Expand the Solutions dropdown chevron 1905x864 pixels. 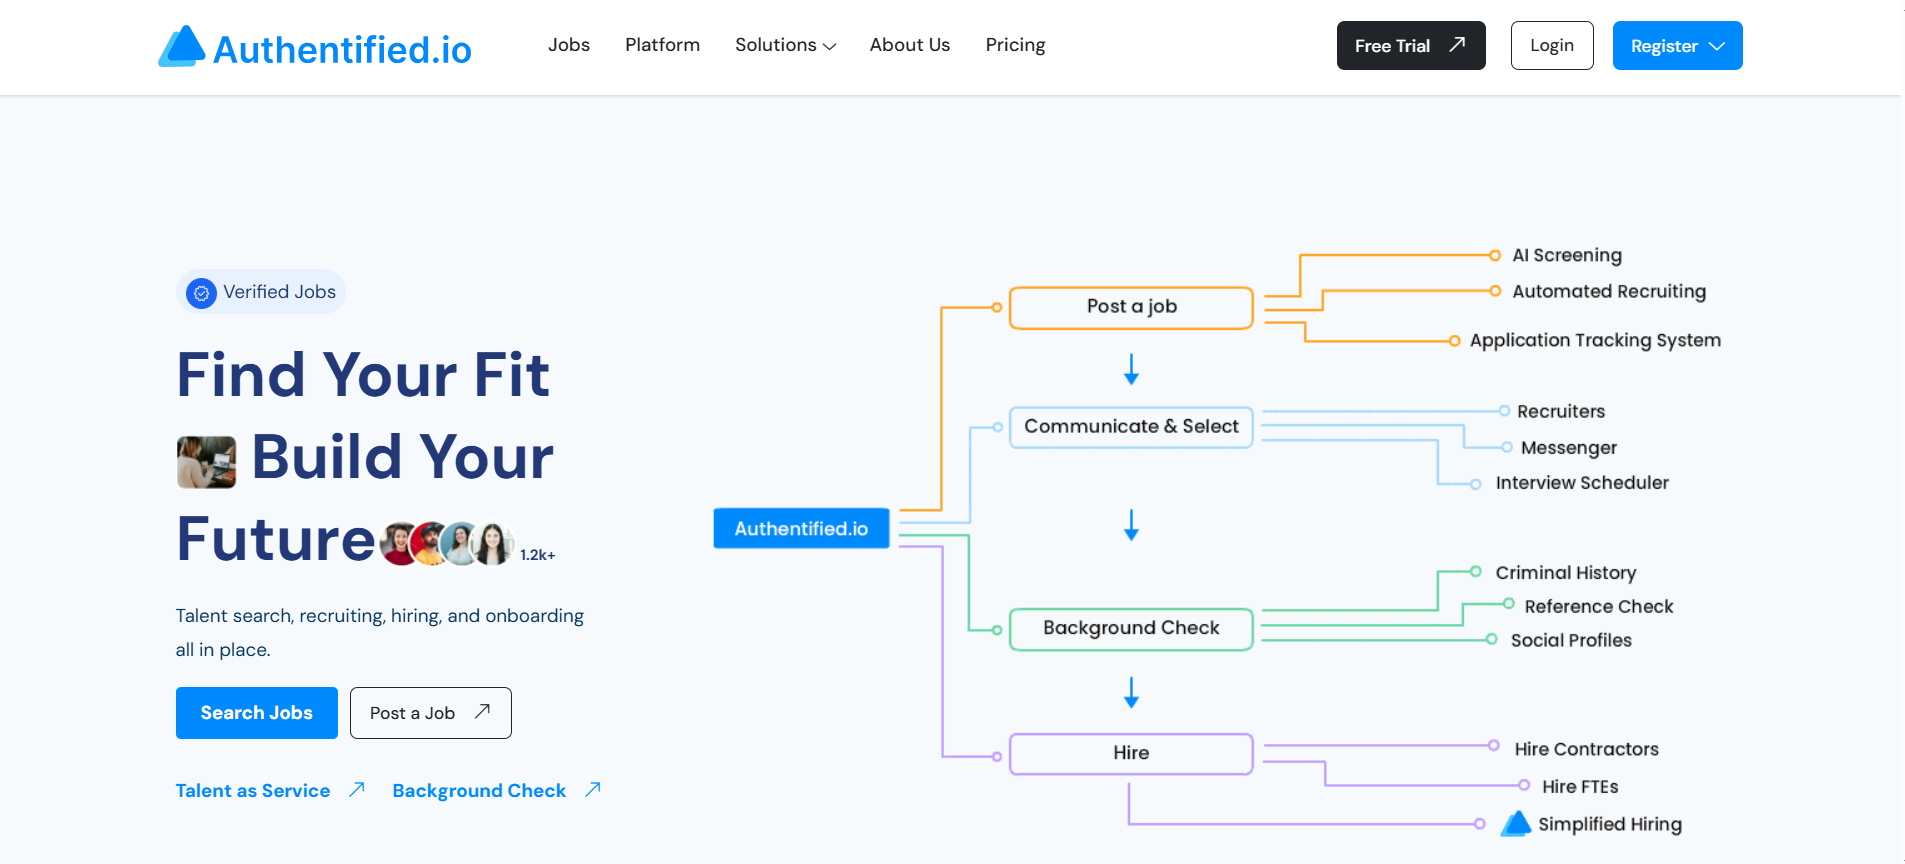pos(829,46)
